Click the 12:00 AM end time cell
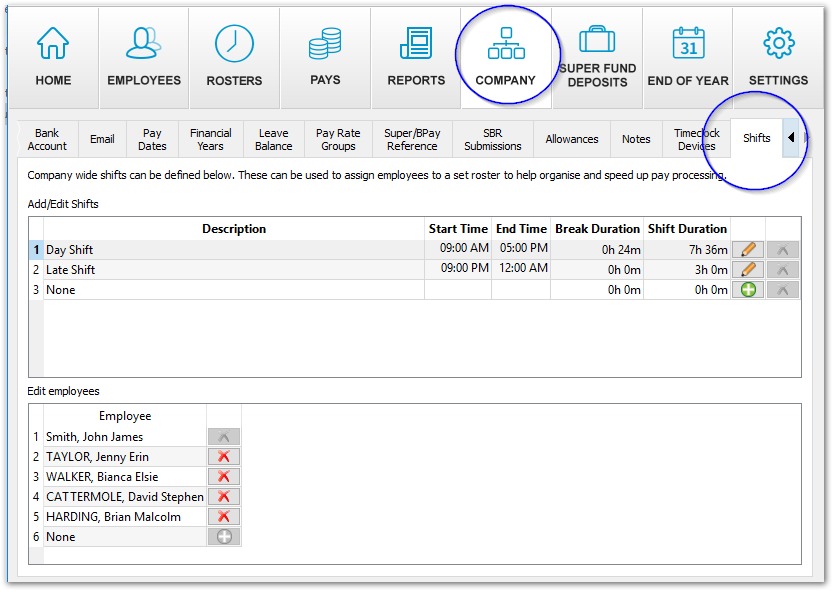This screenshot has width=833, height=591. pyautogui.click(x=521, y=268)
